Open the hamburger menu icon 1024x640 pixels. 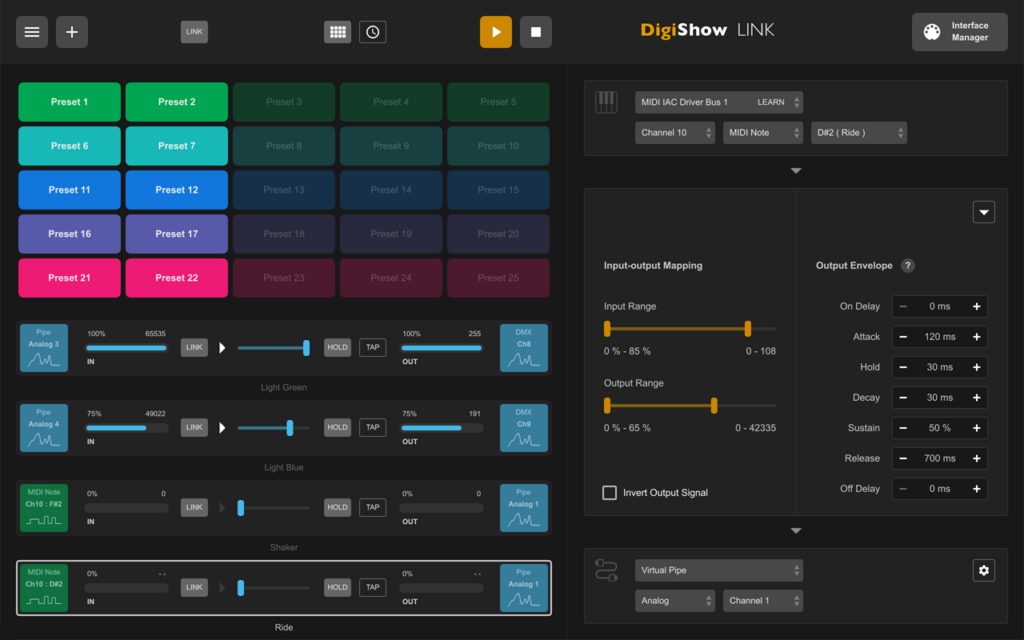tap(31, 31)
